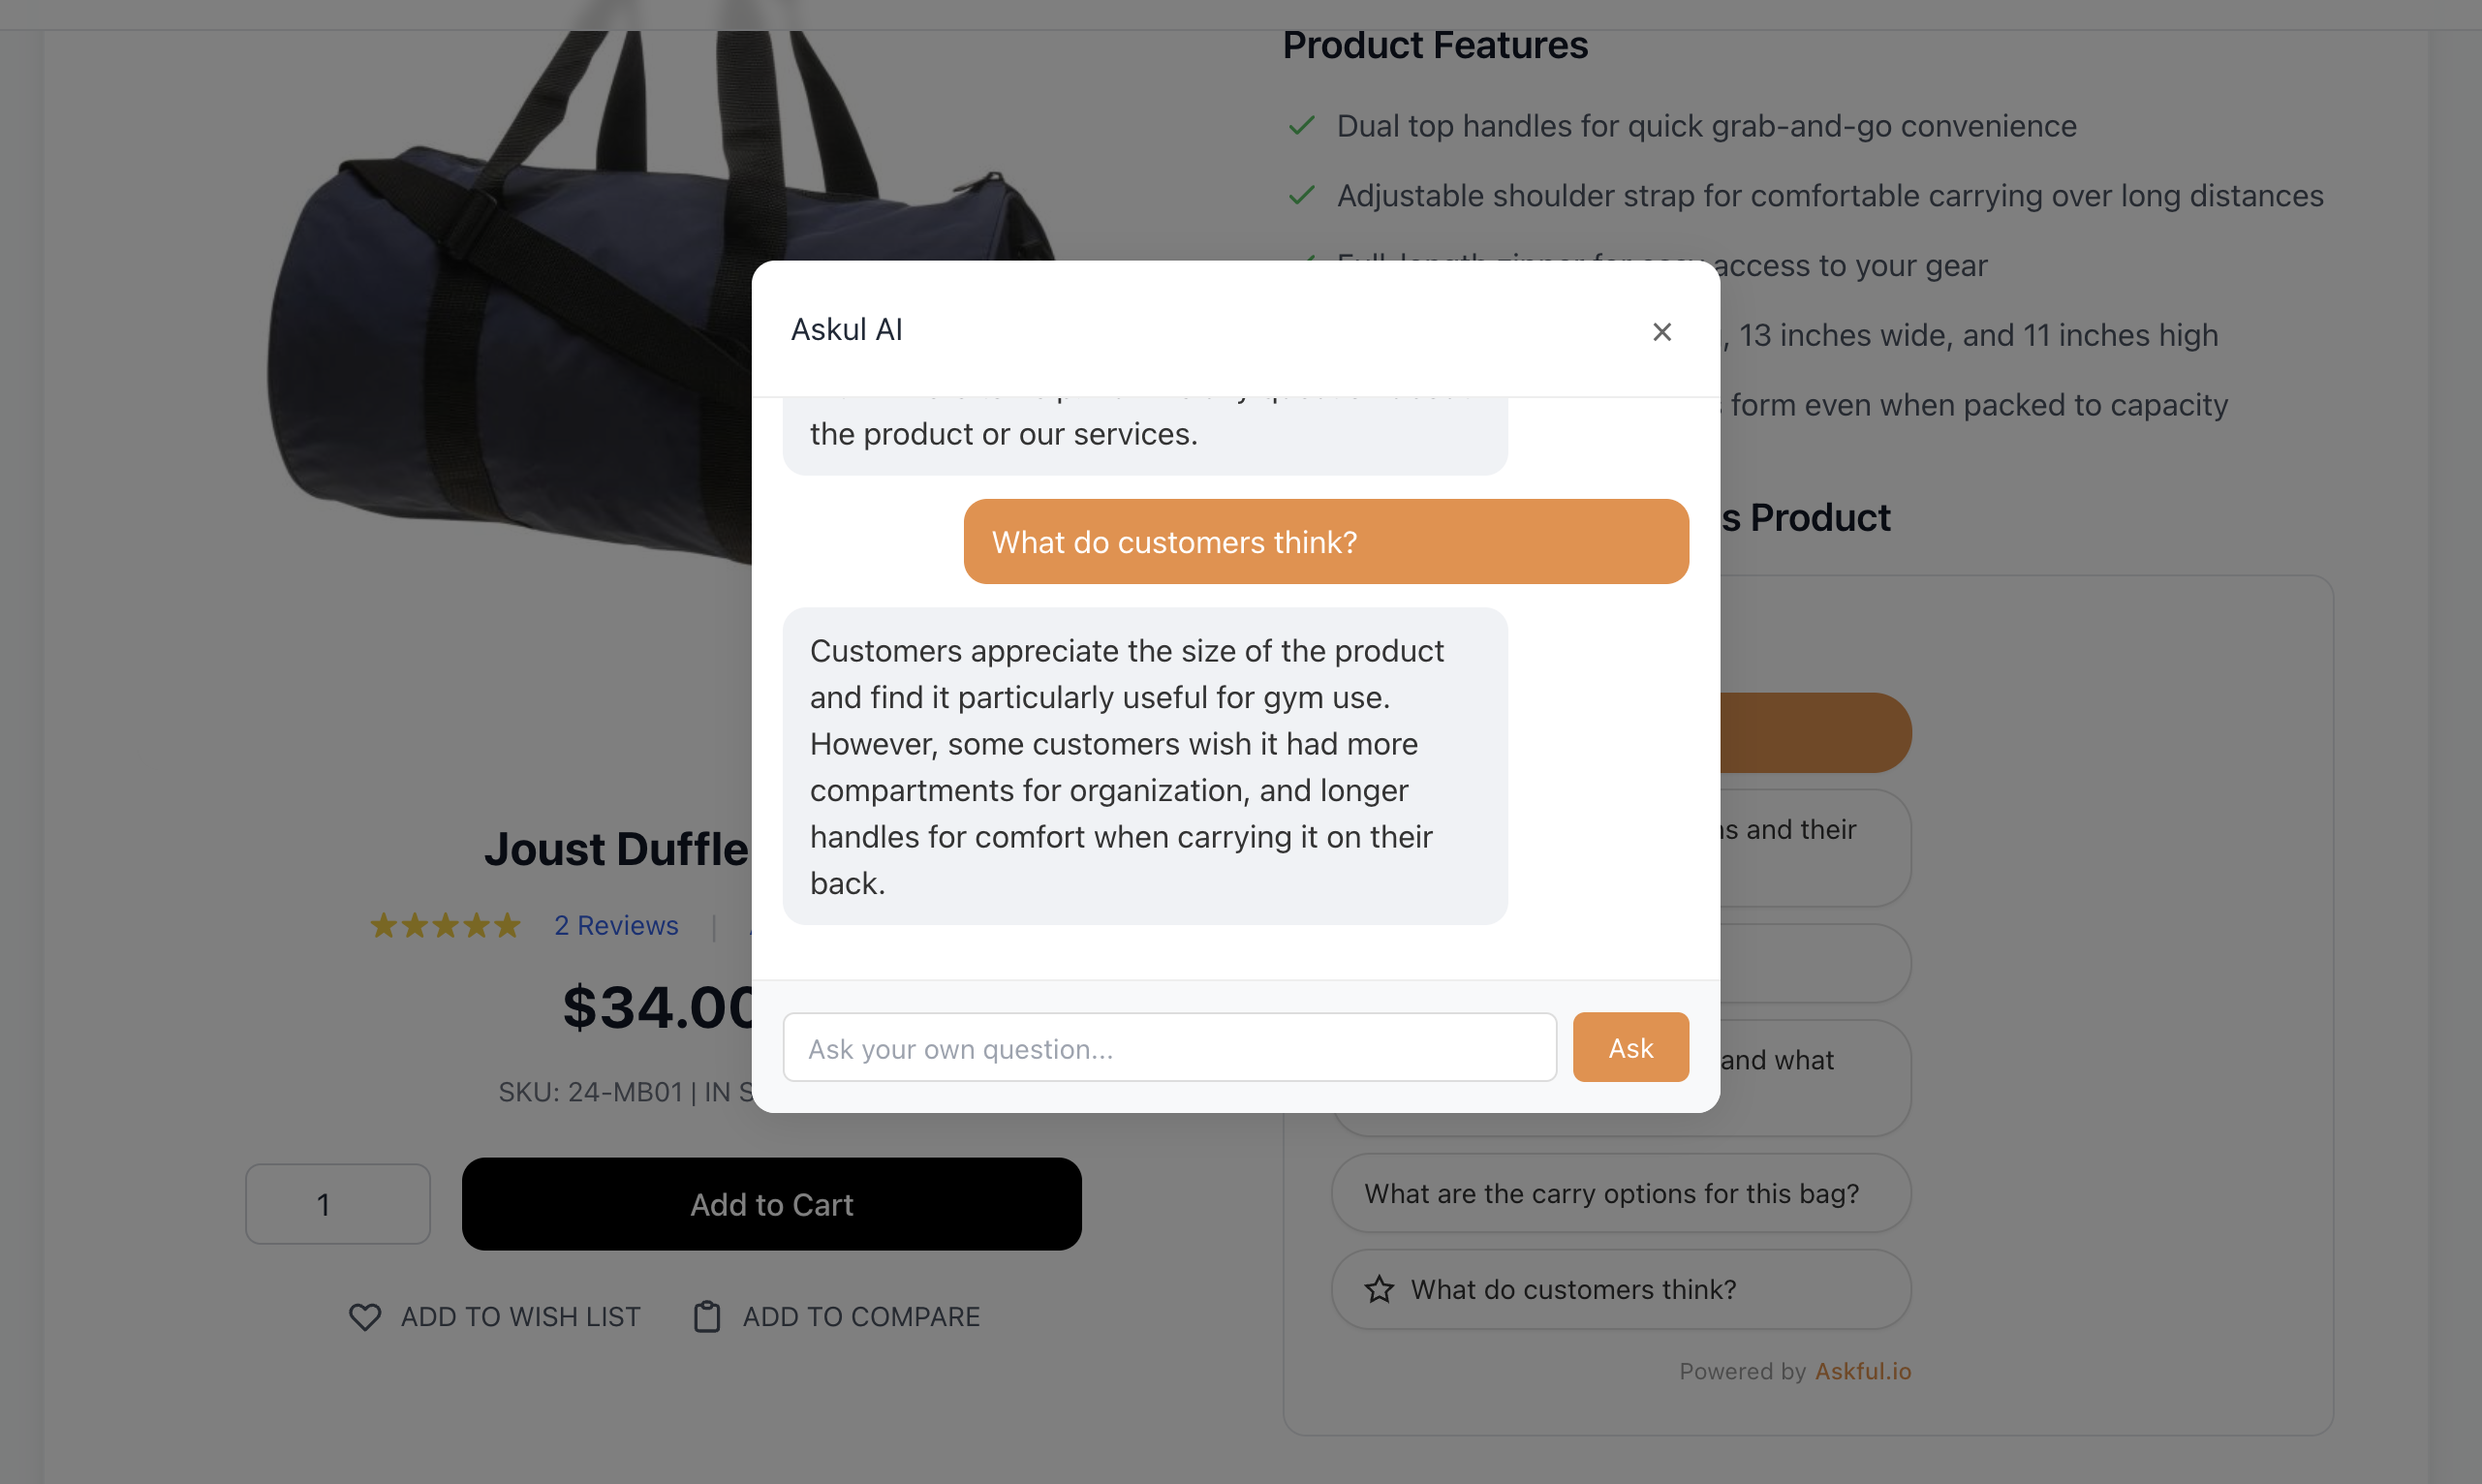The image size is (2482, 1484).
Task: Click the heart icon for wish list
Action: [x=365, y=1316]
